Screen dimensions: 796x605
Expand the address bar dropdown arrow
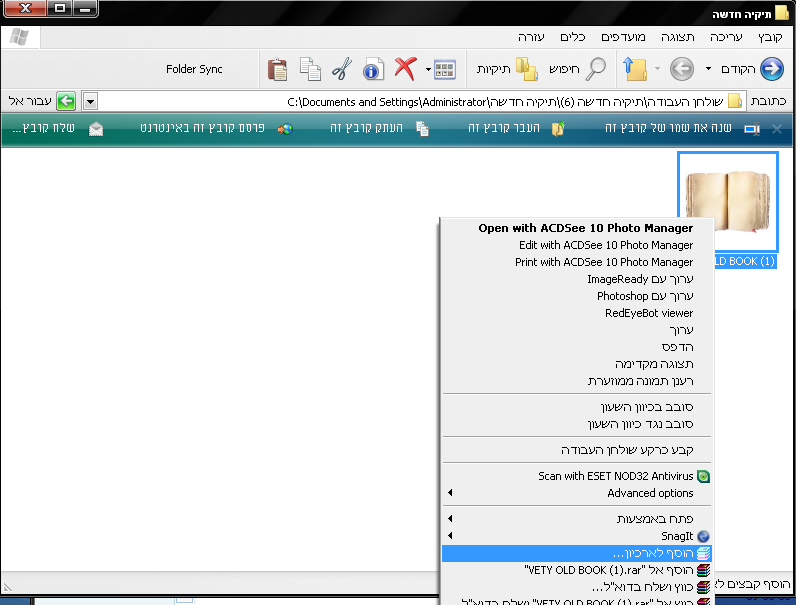[x=90, y=102]
